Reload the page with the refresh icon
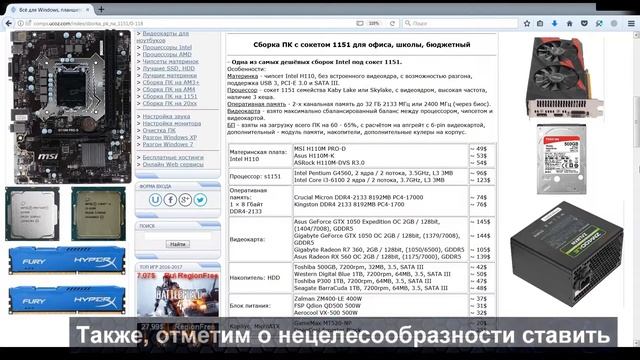The width and height of the screenshot is (640, 360). point(392,24)
